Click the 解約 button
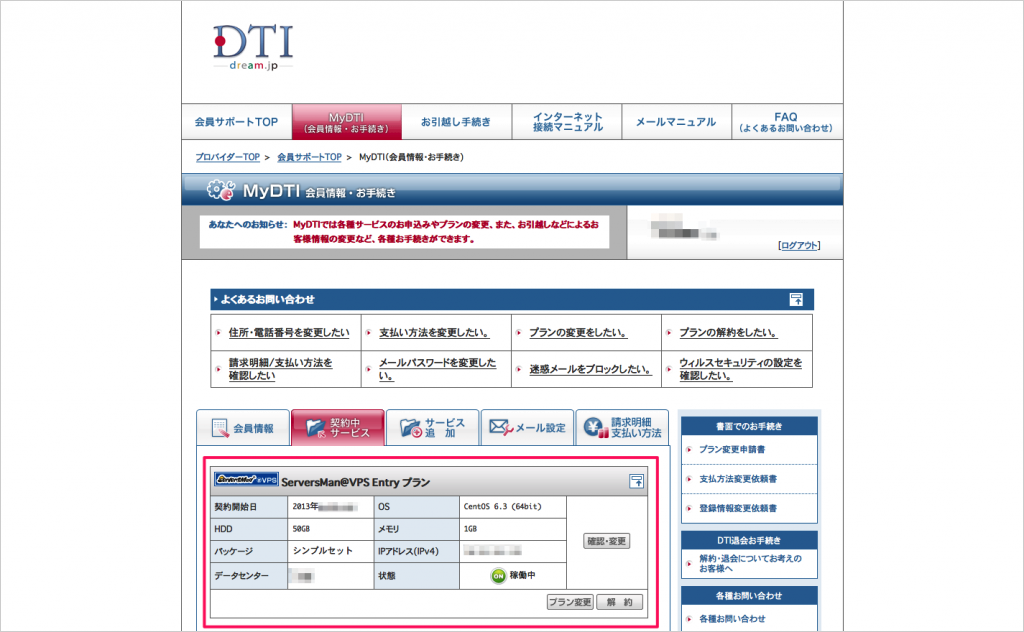Image resolution: width=1024 pixels, height=632 pixels. [x=619, y=602]
